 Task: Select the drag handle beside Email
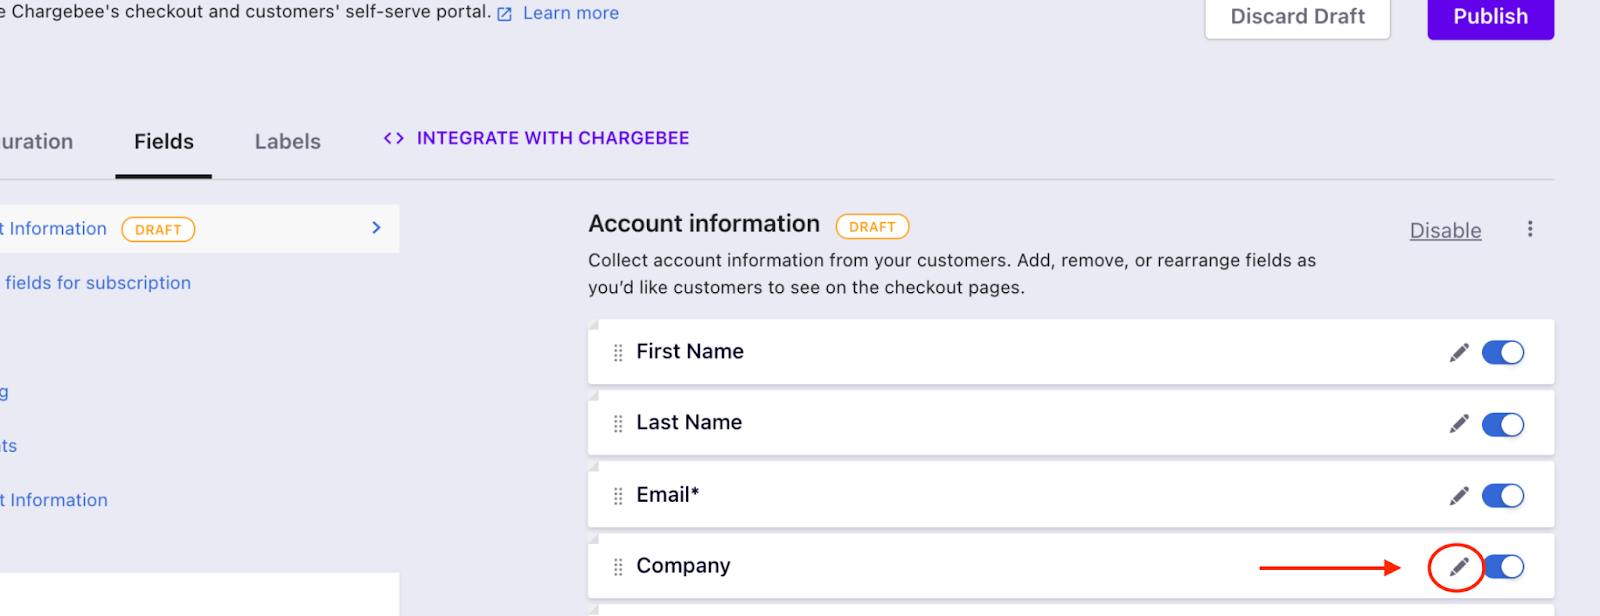pyautogui.click(x=618, y=495)
